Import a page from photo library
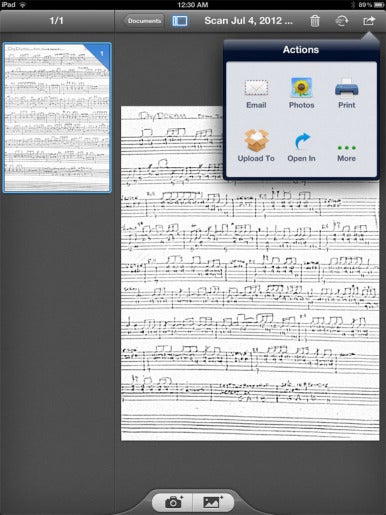386x515 pixels. 213,502
